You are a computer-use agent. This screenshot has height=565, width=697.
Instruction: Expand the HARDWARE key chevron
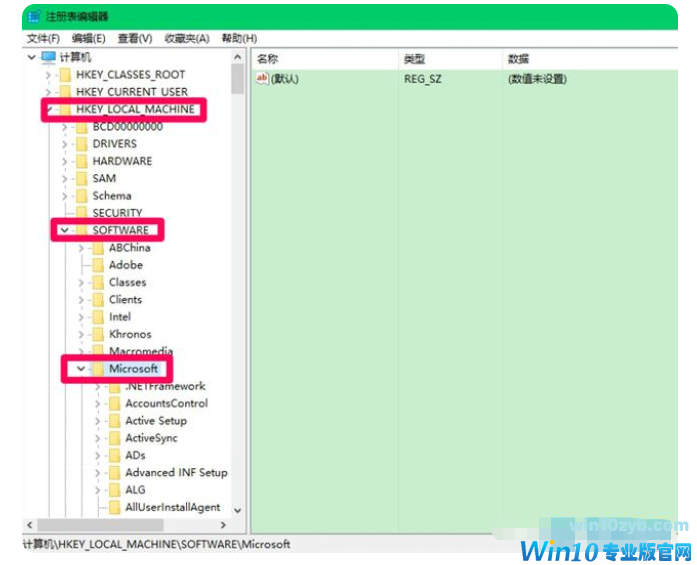click(64, 161)
